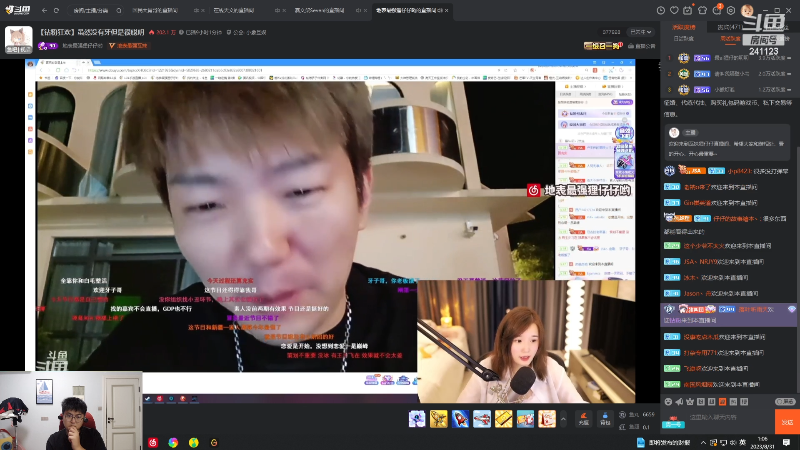Focus the chat message input field
This screenshot has width=800, height=450.
pyautogui.click(x=729, y=417)
